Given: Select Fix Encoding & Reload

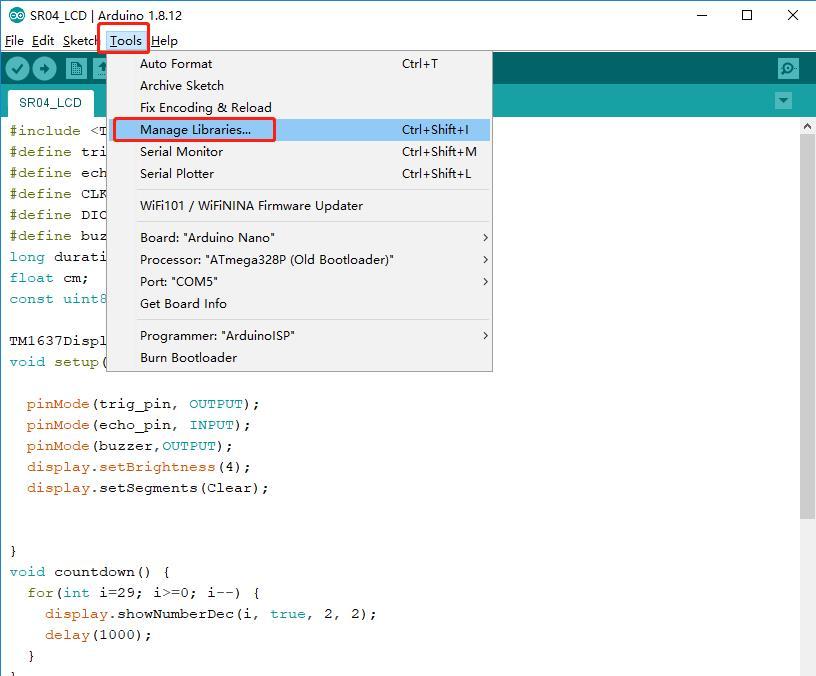Looking at the screenshot, I should tap(299, 107).
